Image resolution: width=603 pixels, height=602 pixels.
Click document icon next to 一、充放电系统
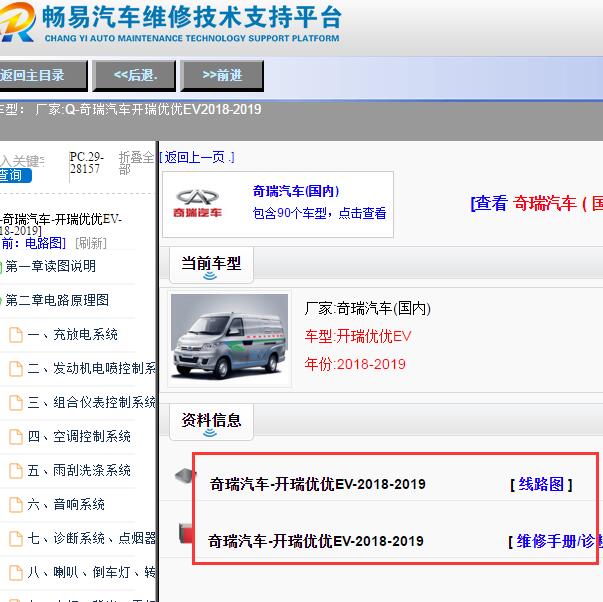16,335
